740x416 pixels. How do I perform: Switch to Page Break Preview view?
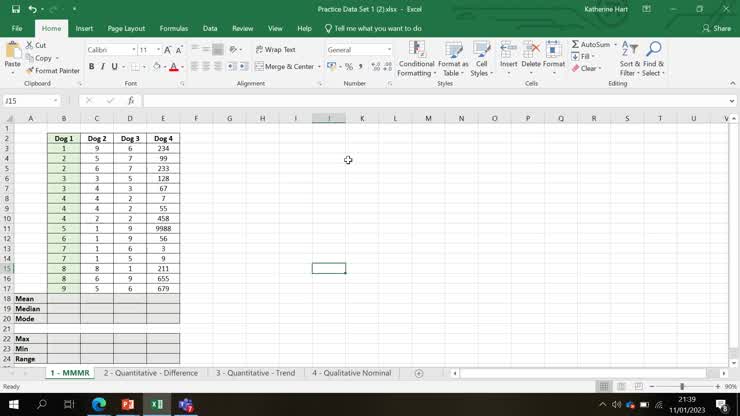[639, 387]
